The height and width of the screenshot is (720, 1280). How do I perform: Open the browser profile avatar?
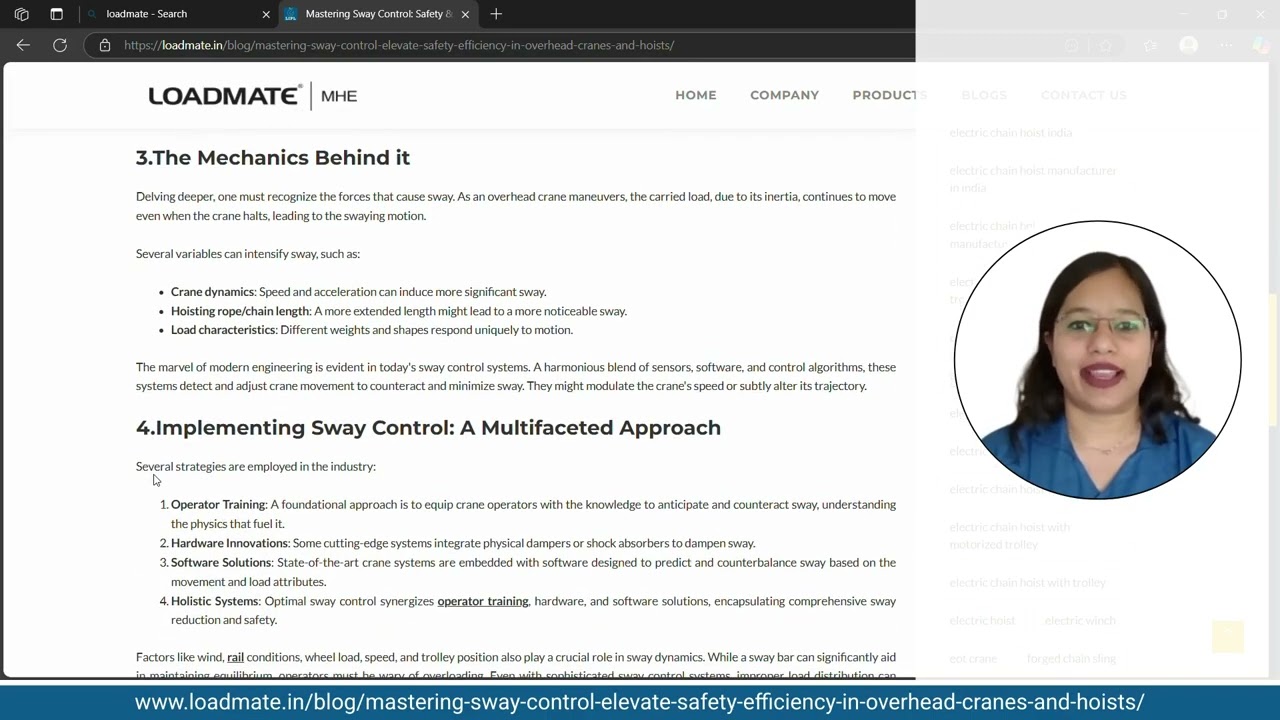(x=1188, y=45)
